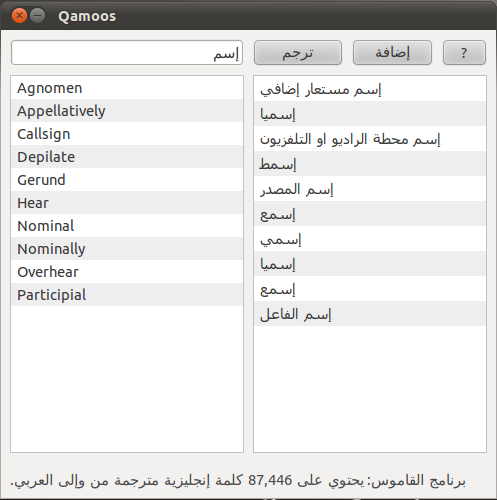The height and width of the screenshot is (500, 497).
Task: Select Arabic entry إسم محطة الراديو او التلفزيون
Action: coord(370,139)
